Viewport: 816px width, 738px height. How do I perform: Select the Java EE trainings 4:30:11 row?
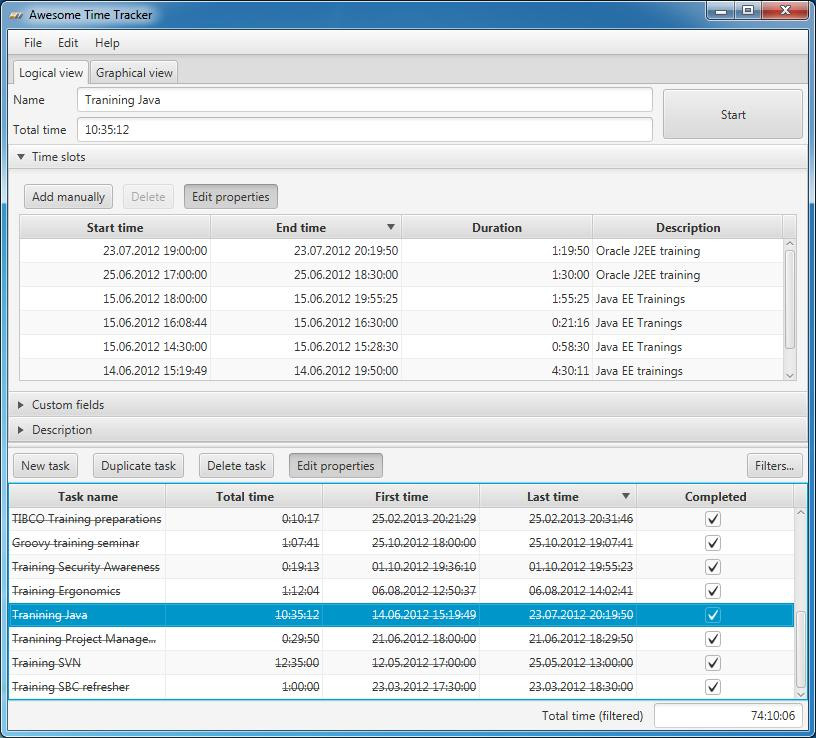point(401,370)
